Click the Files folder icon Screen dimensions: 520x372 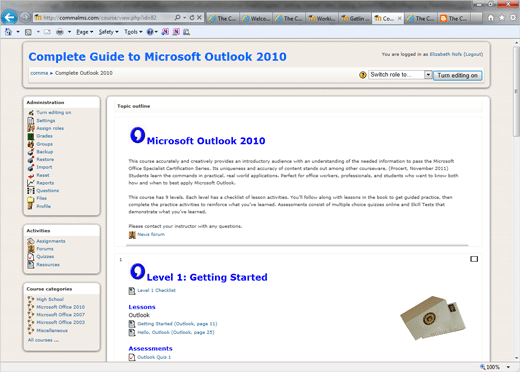31,199
